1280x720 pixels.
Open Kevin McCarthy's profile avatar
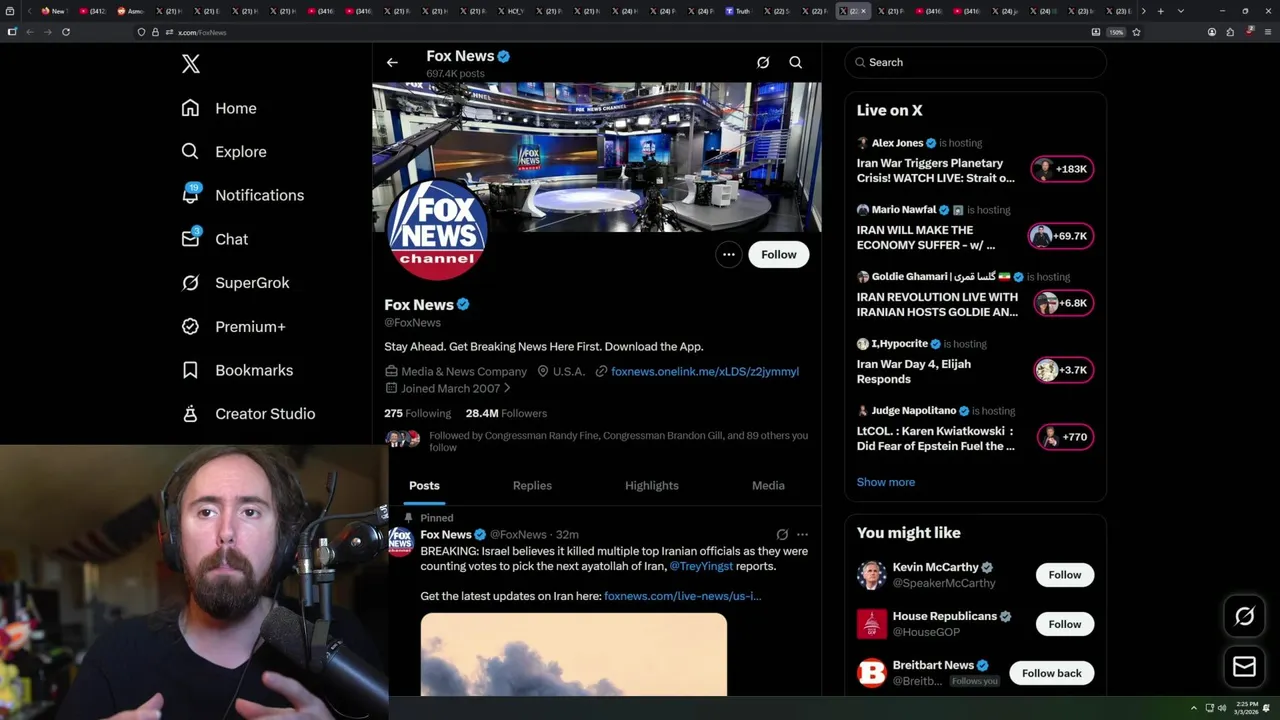point(872,575)
